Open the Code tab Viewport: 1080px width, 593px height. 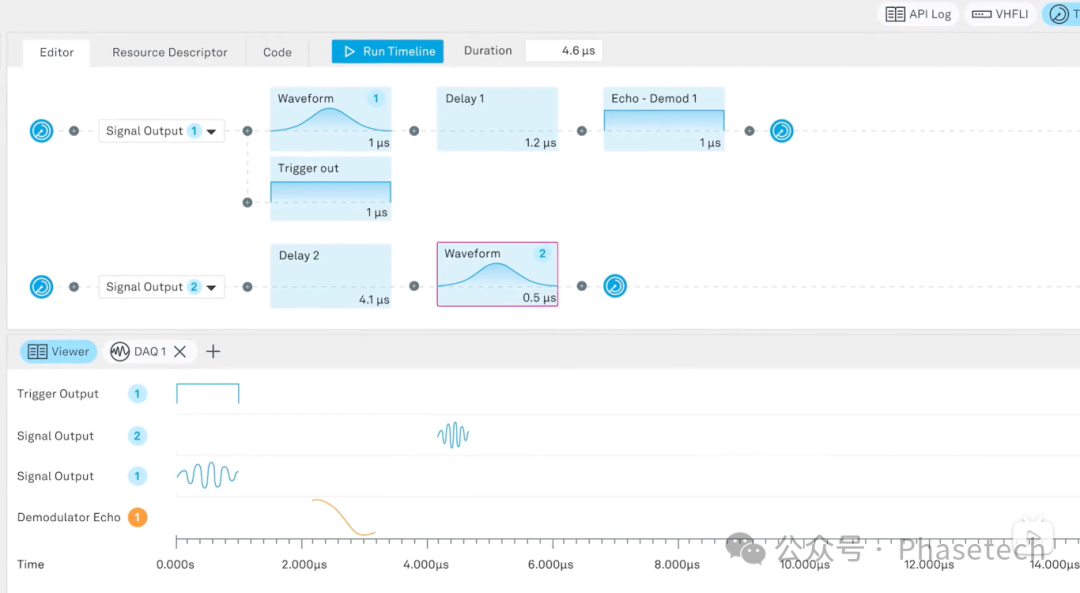coord(277,52)
